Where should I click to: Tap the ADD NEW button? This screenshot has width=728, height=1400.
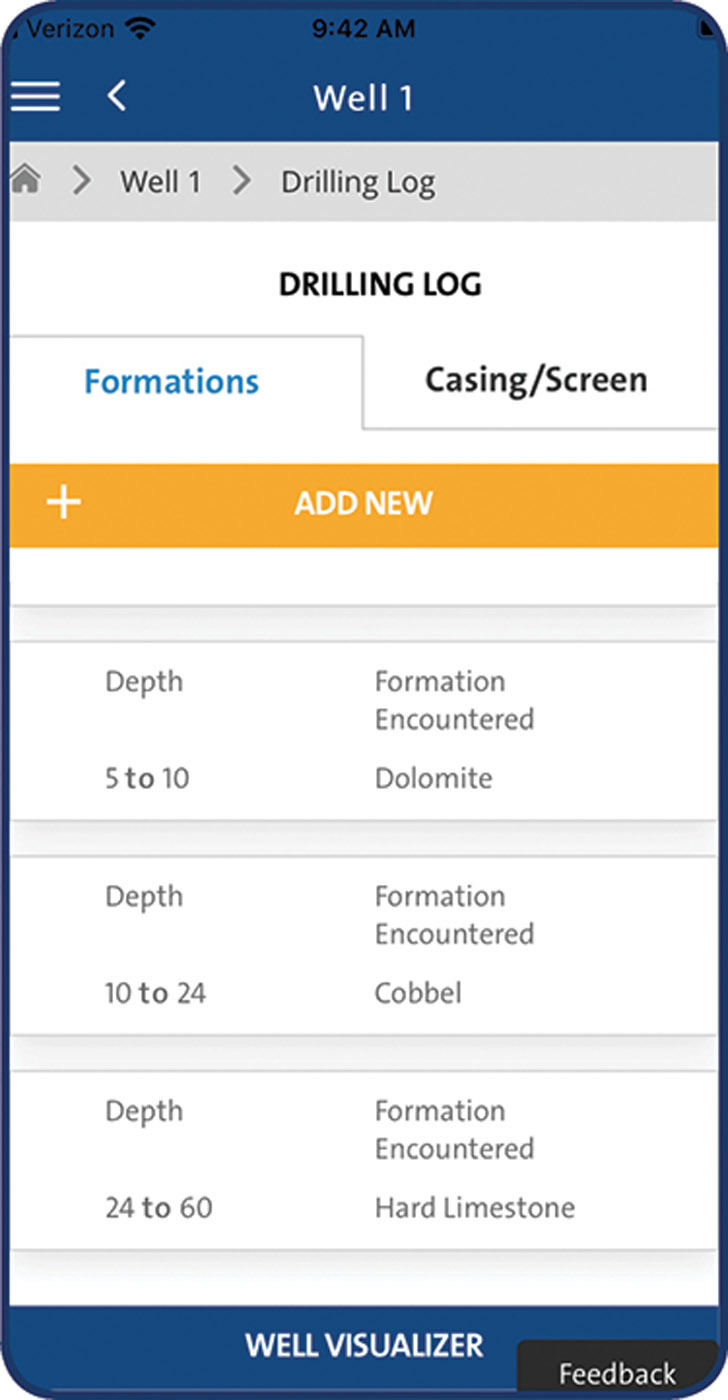click(x=364, y=502)
